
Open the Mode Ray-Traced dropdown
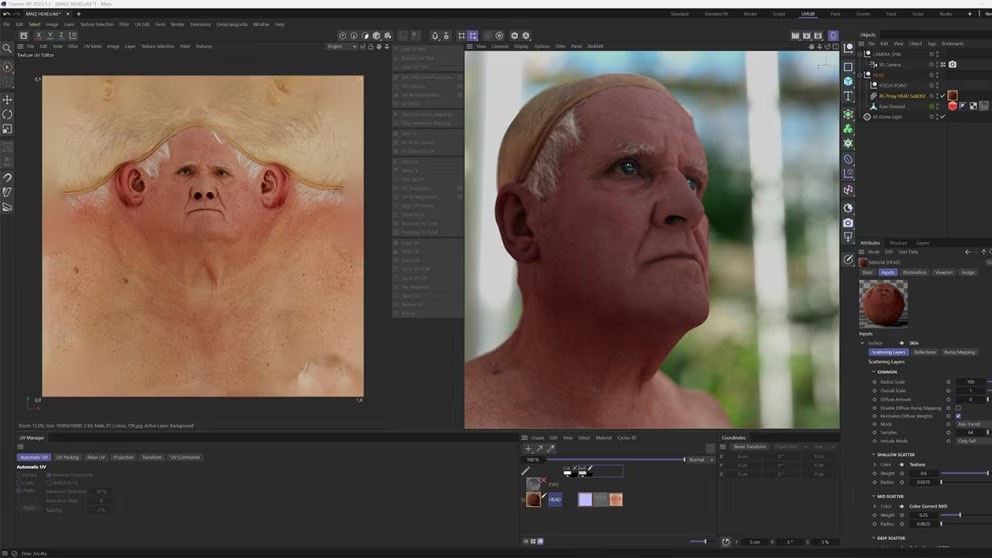point(970,424)
